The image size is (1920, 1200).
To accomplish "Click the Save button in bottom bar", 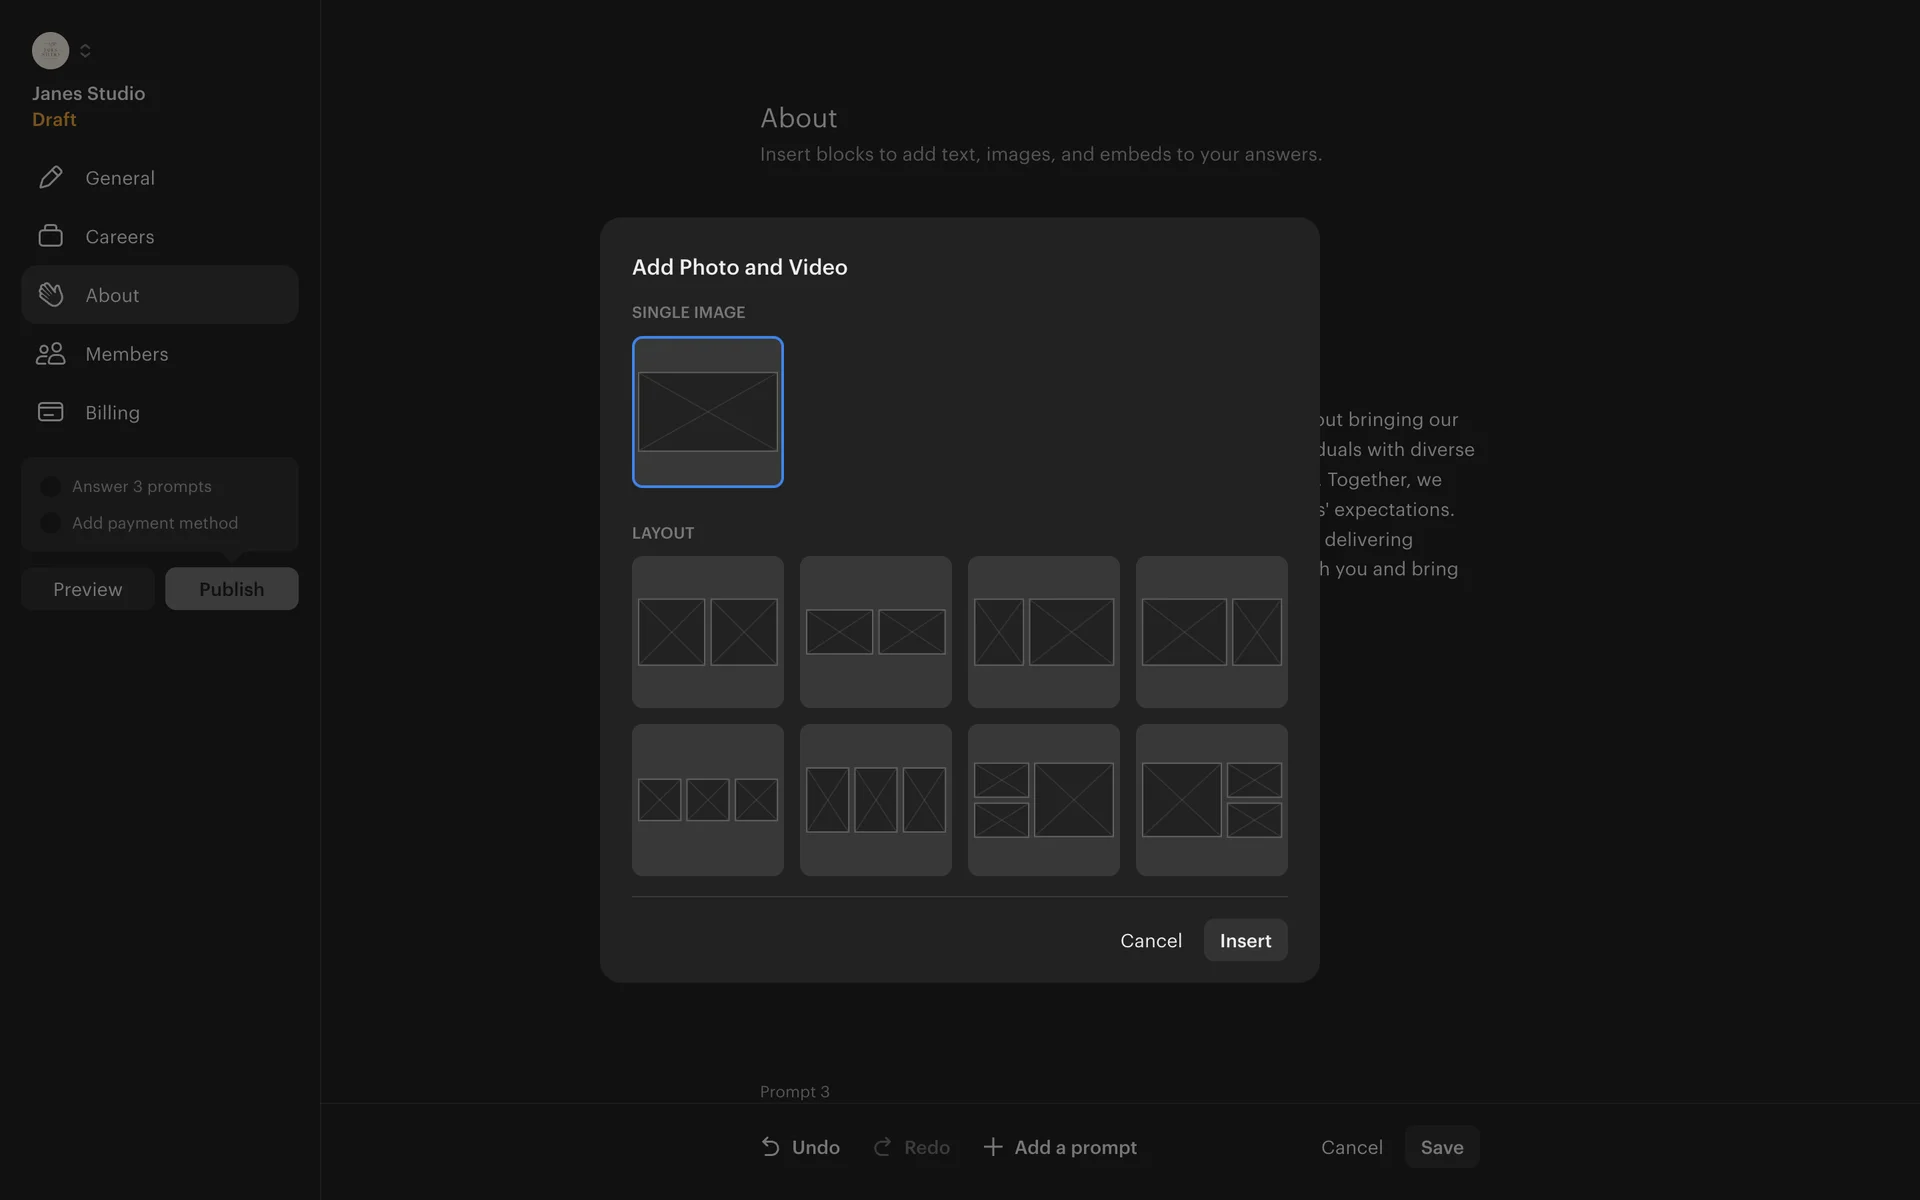I will coord(1441,1147).
